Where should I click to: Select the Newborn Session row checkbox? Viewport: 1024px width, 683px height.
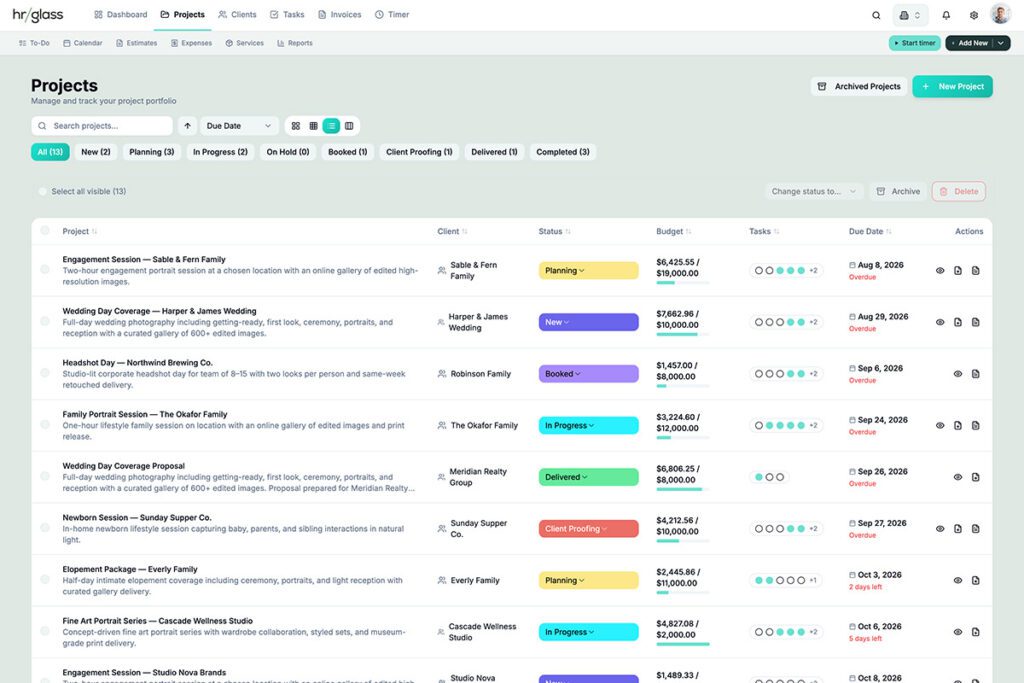point(45,528)
